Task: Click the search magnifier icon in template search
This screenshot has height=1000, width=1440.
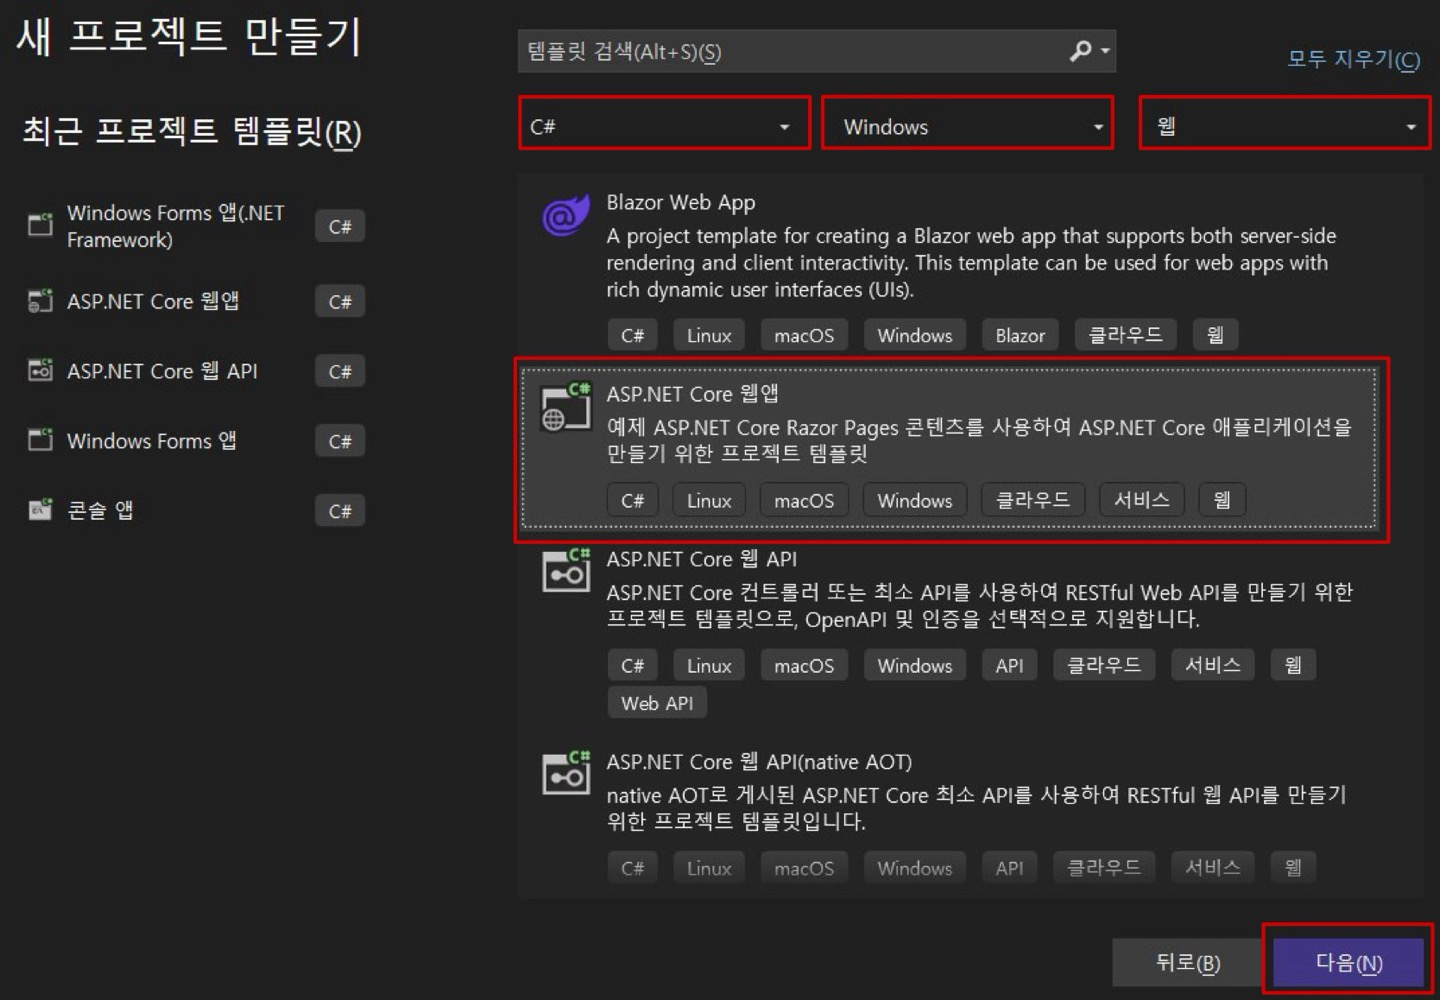Action: point(1080,51)
